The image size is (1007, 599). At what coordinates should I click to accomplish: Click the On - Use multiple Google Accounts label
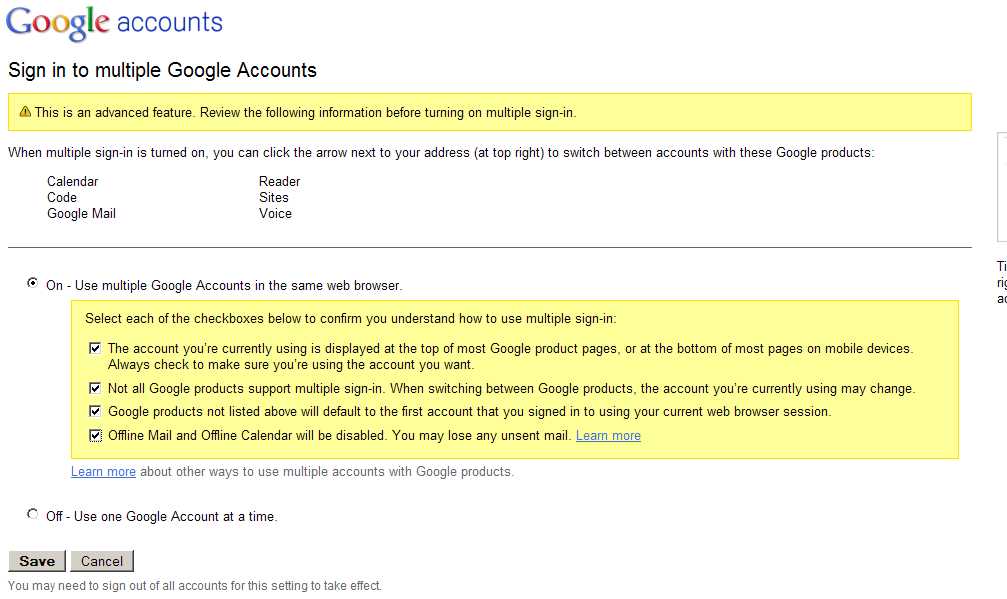tap(224, 286)
